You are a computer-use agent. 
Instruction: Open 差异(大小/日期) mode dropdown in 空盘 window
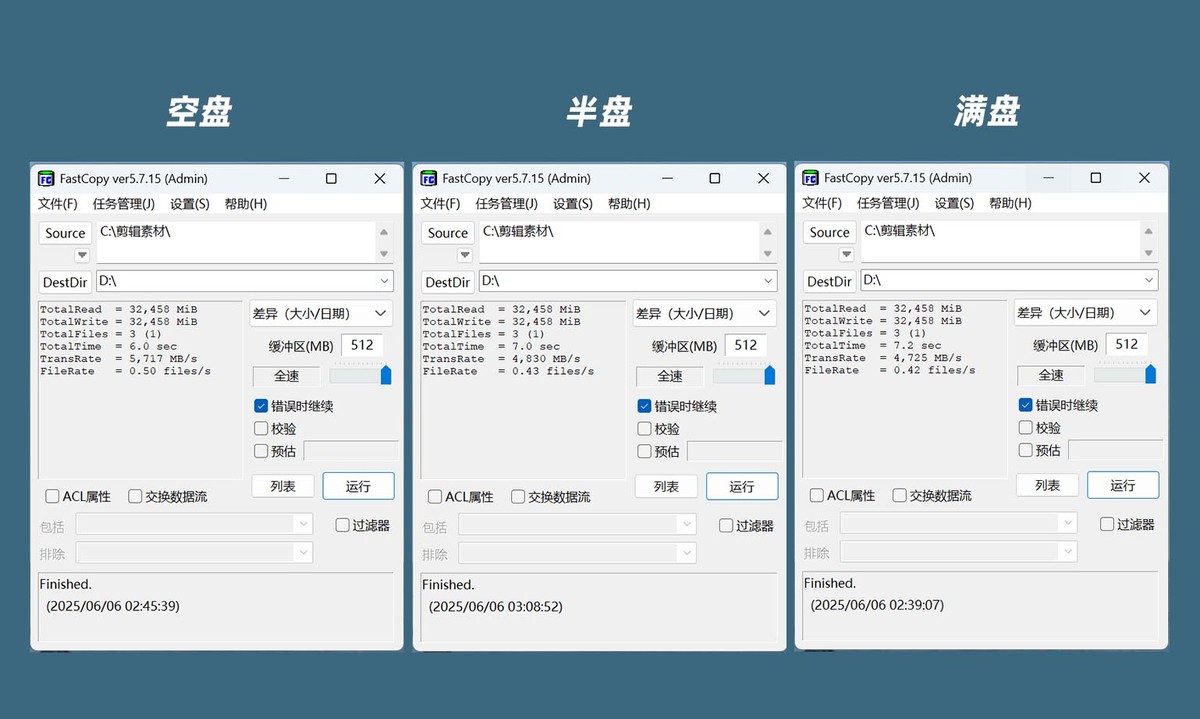coord(321,314)
